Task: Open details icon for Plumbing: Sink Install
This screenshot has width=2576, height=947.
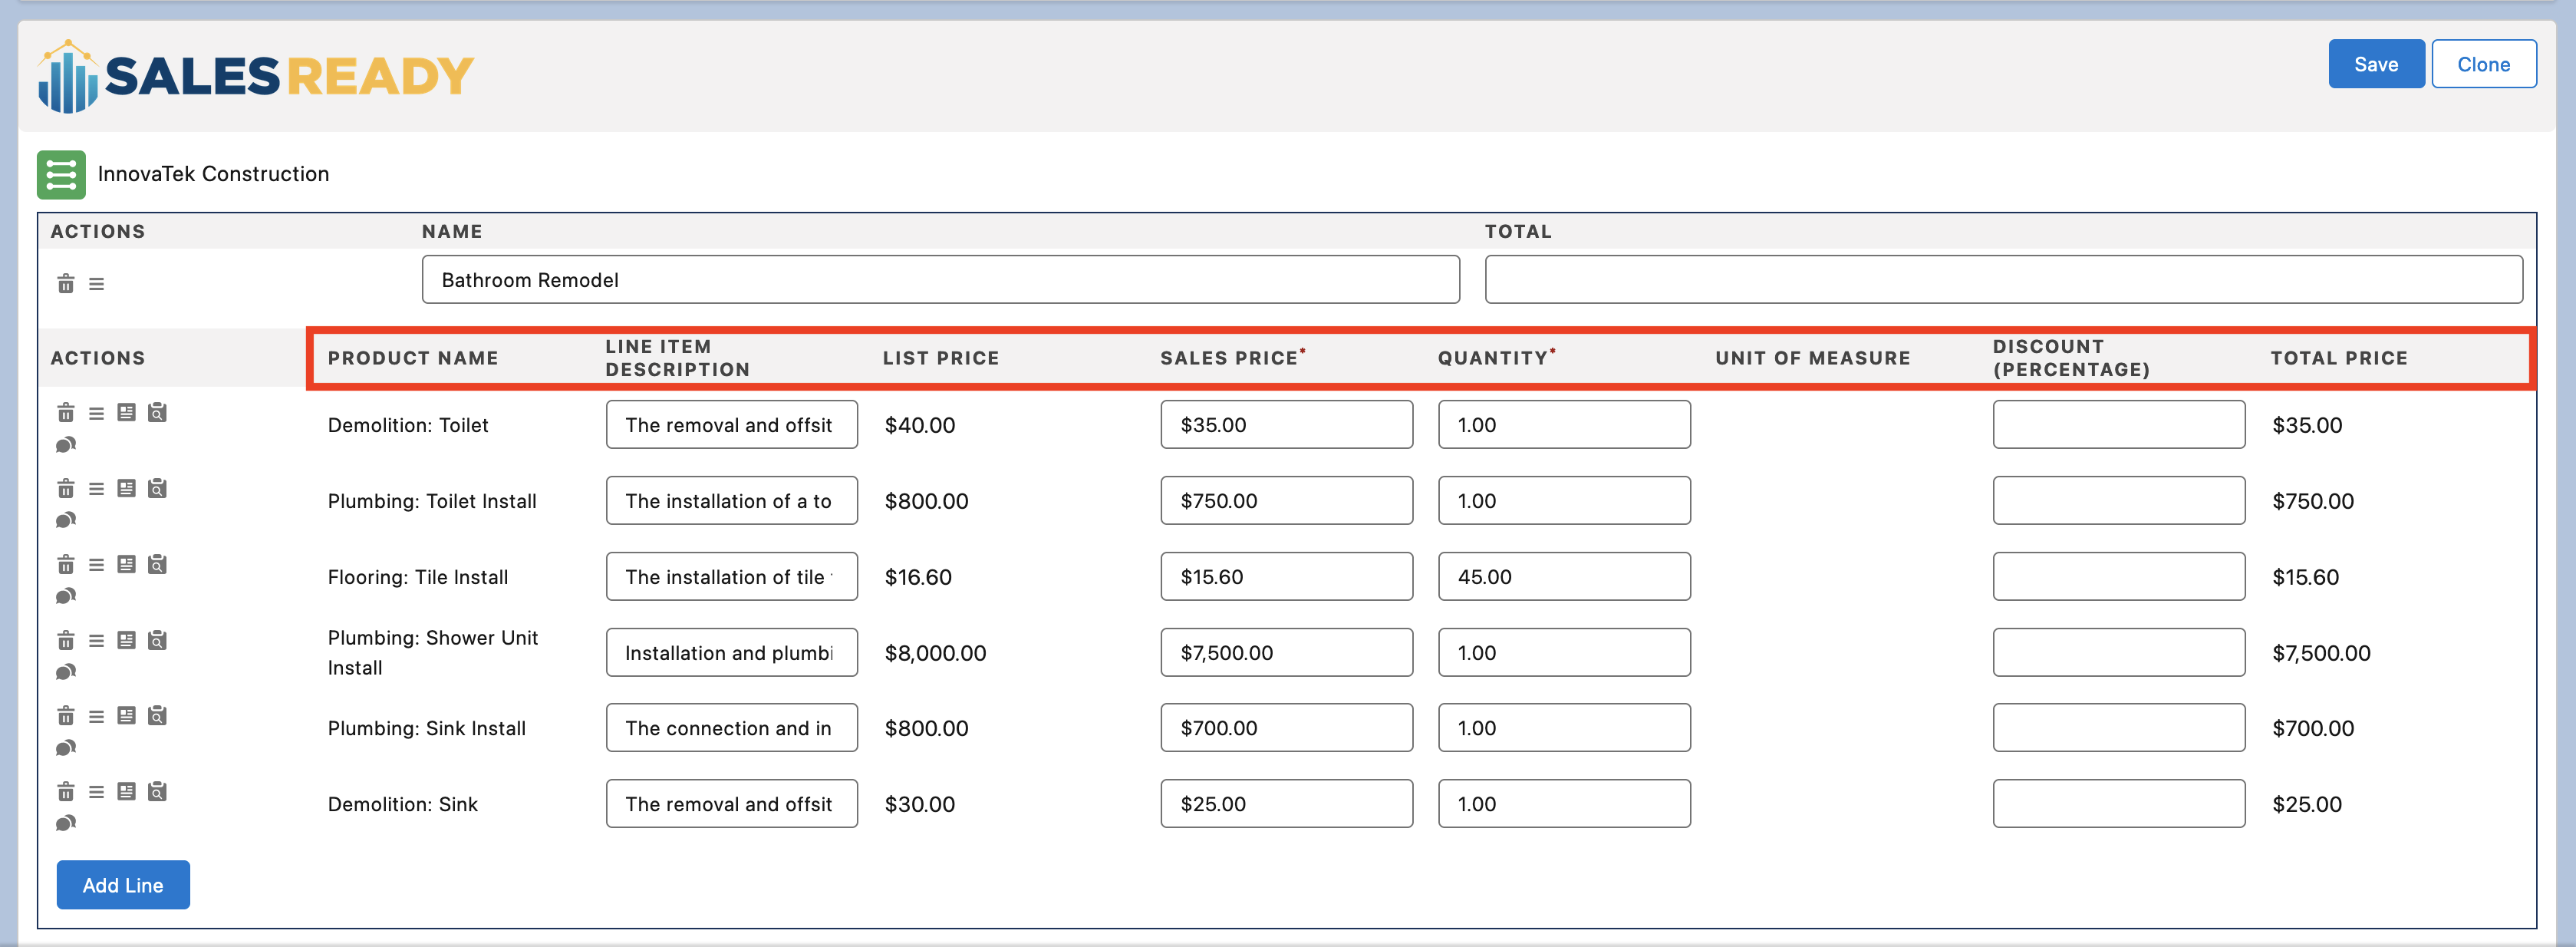Action: 126,716
